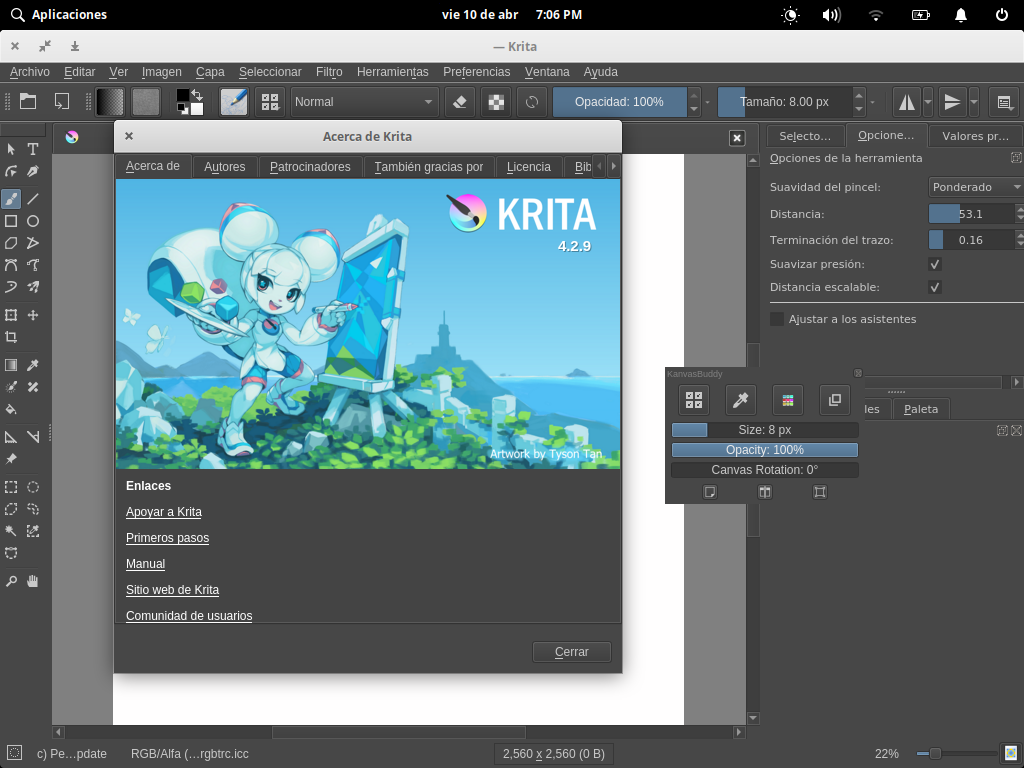Toggle horizontal mirror tool
1024x768 pixels.
[x=906, y=102]
